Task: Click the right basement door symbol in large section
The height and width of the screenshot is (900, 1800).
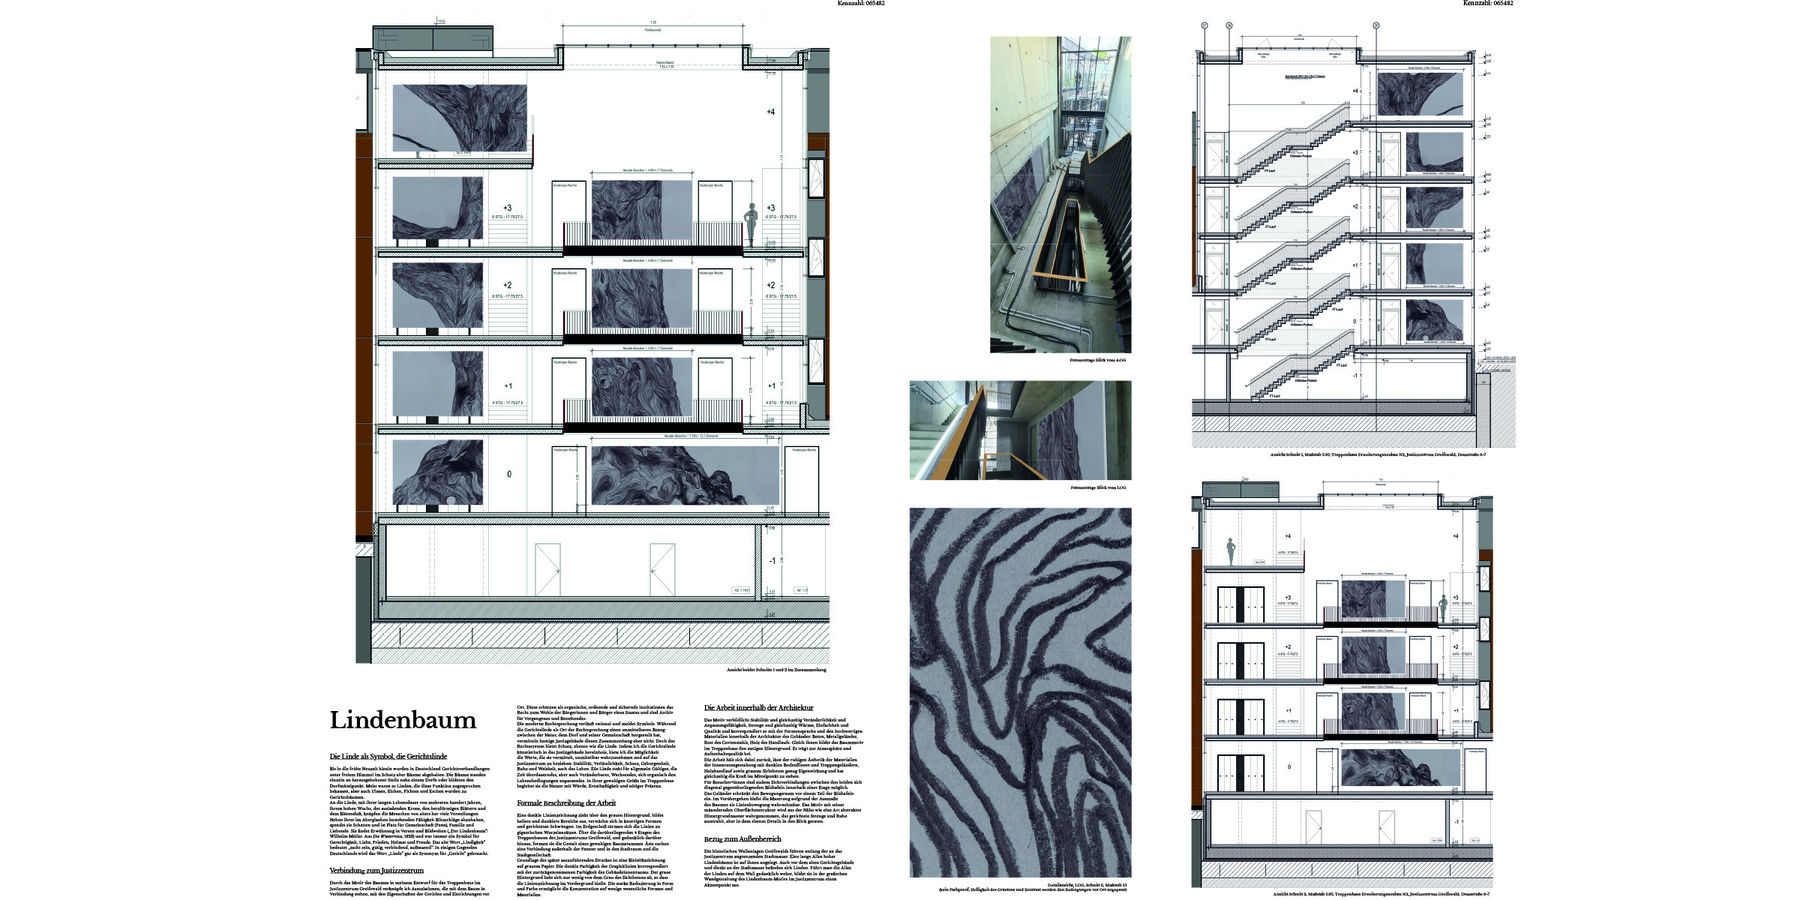Action: [x=662, y=570]
